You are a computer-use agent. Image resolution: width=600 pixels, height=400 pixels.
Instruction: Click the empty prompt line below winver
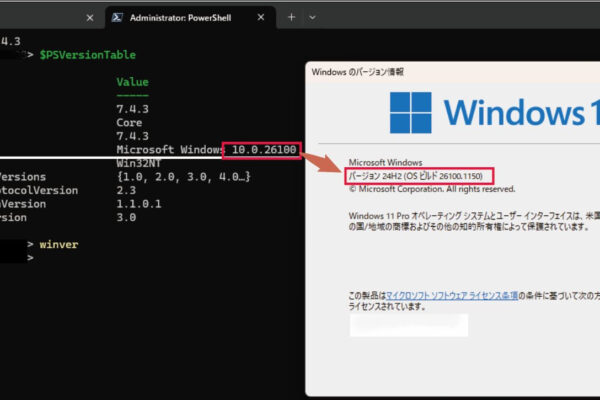coord(31,258)
